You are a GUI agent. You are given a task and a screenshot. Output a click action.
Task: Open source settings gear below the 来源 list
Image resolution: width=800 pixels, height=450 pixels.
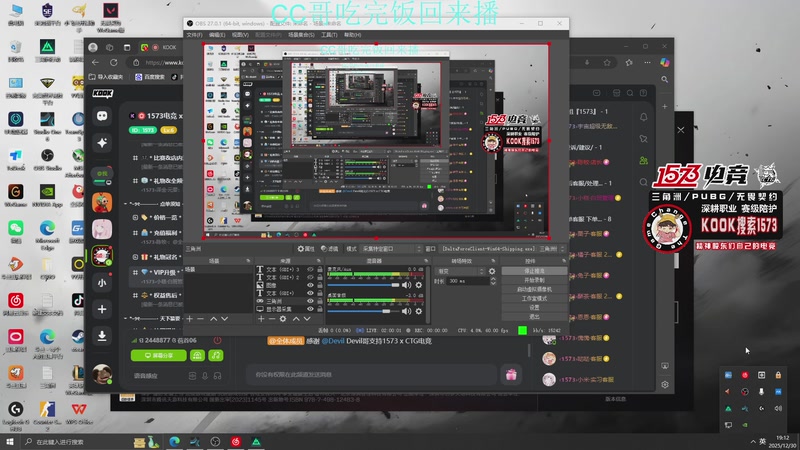283,319
